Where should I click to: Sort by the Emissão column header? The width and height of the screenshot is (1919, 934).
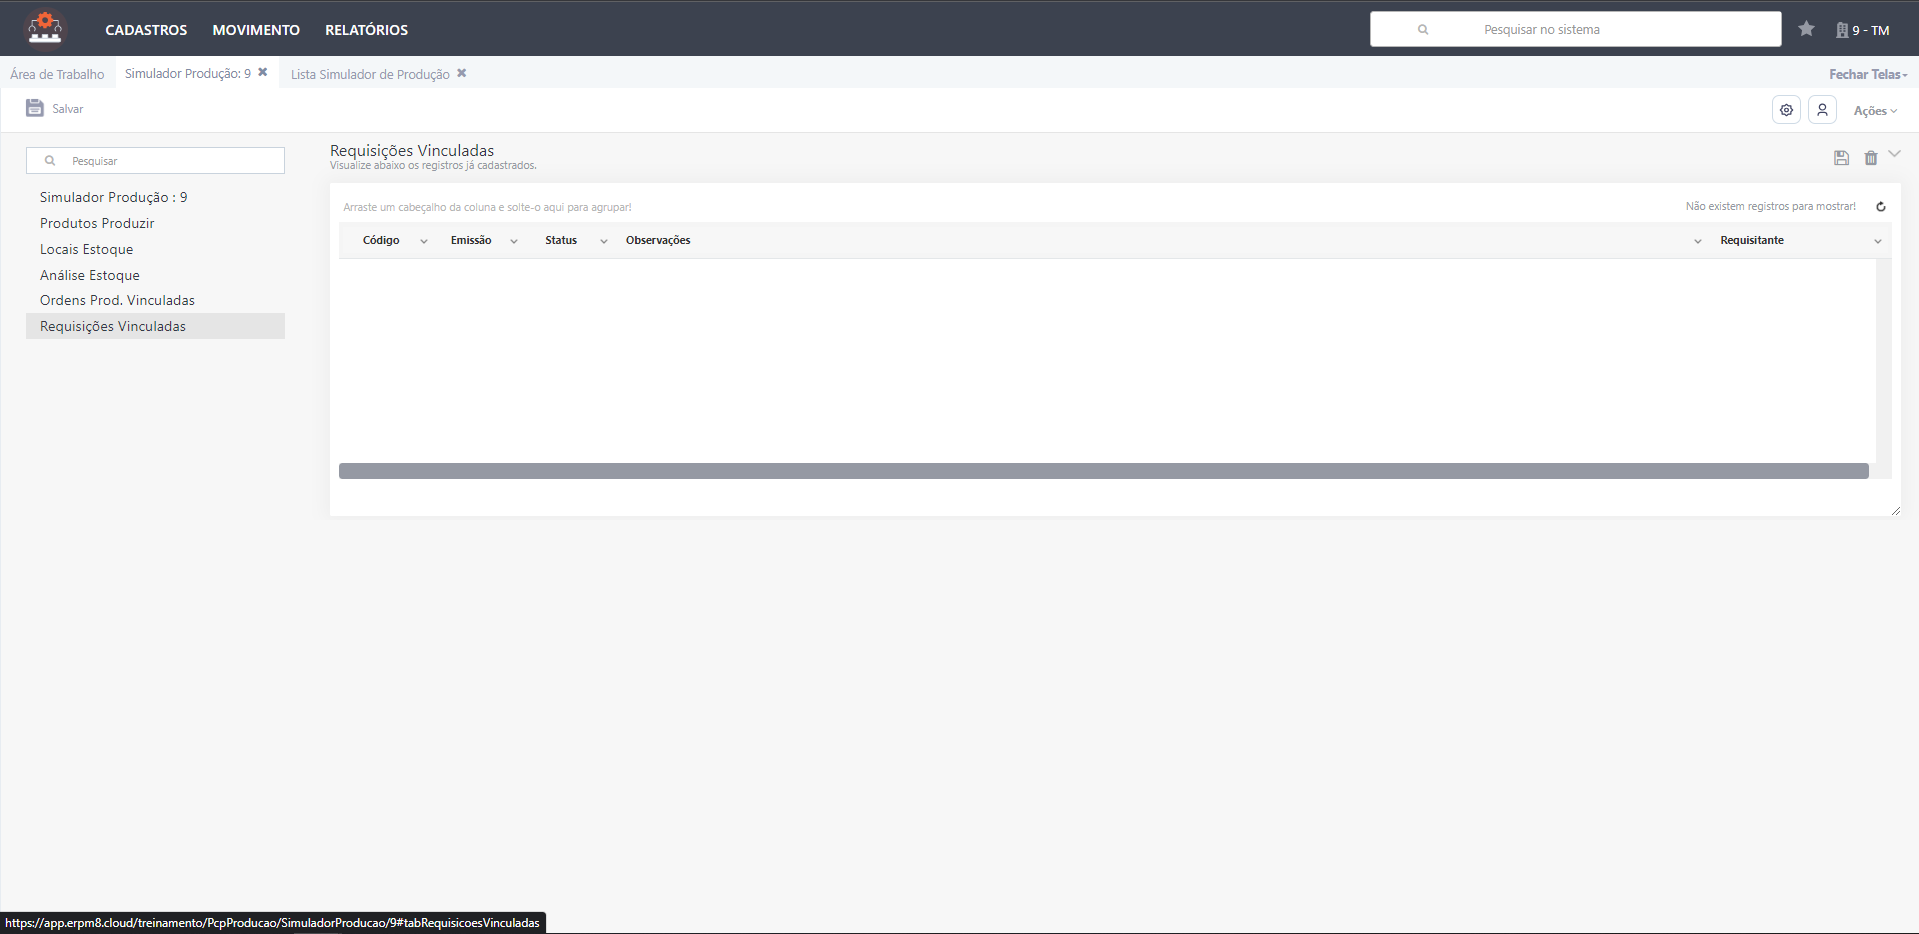[x=471, y=240]
